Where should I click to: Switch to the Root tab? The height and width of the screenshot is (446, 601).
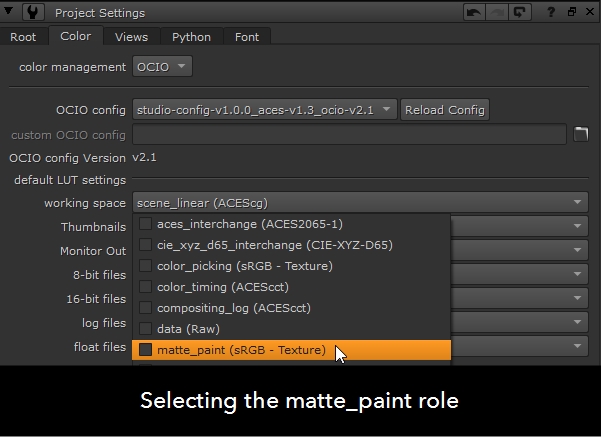coord(23,37)
